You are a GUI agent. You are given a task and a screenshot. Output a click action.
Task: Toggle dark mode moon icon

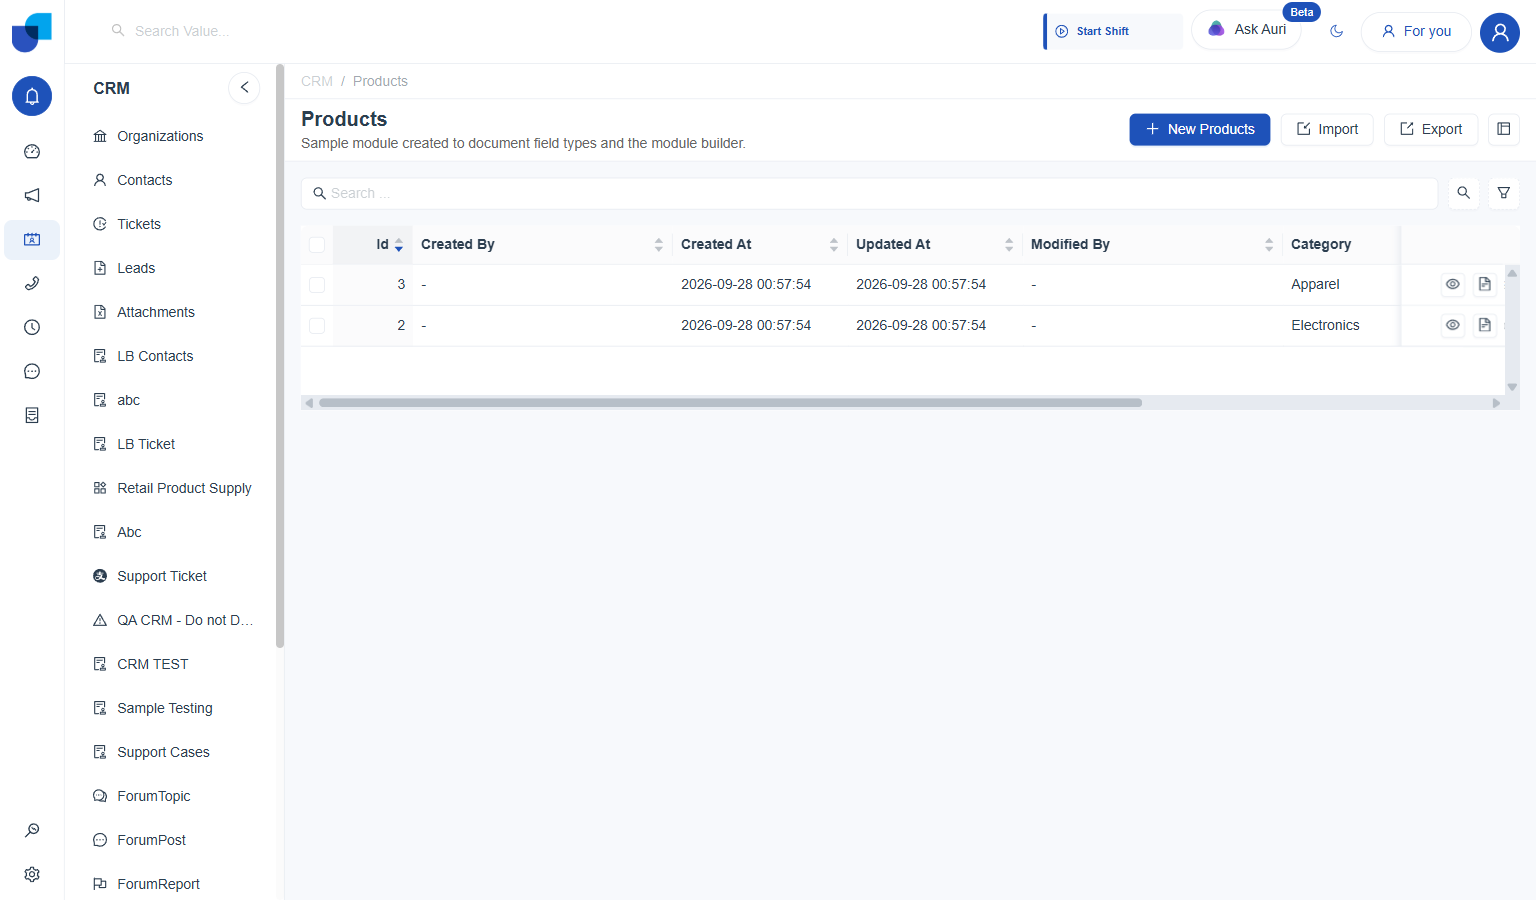[x=1336, y=31]
